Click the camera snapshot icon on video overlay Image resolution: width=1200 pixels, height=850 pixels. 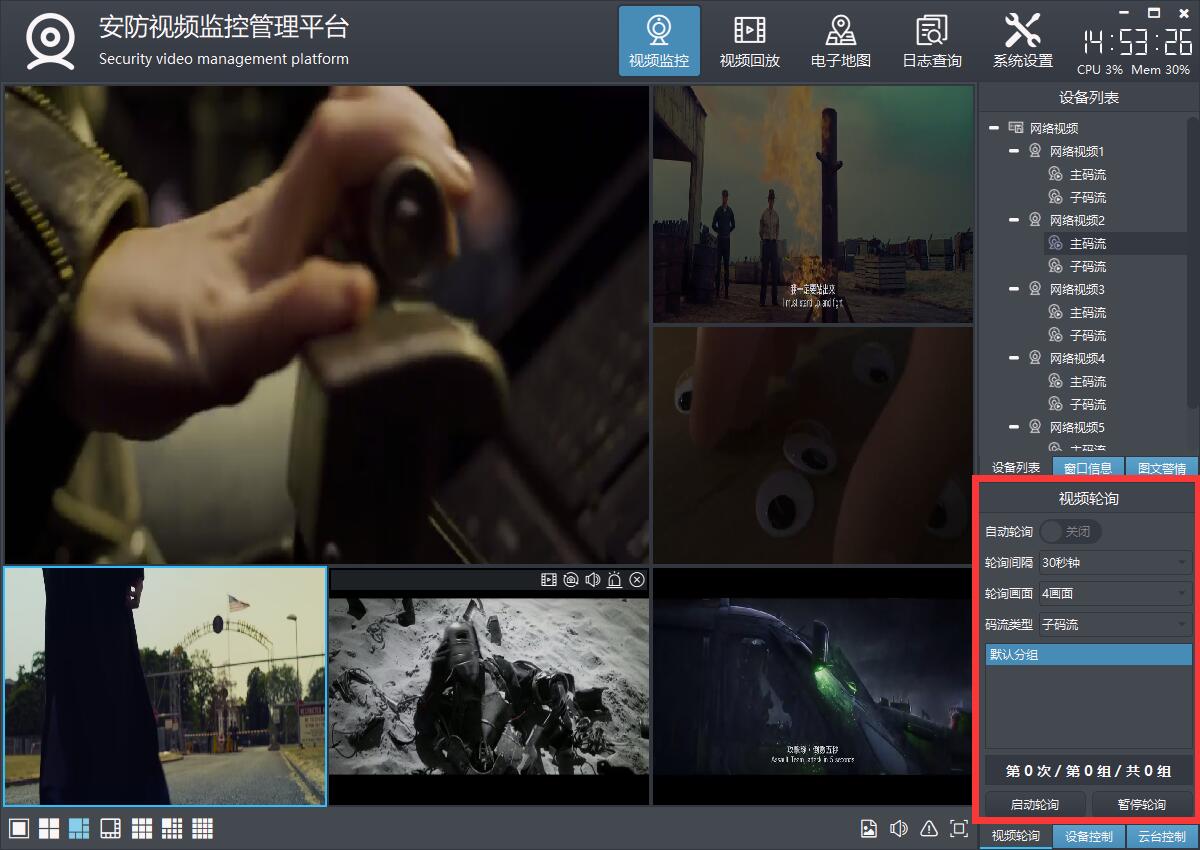click(570, 579)
